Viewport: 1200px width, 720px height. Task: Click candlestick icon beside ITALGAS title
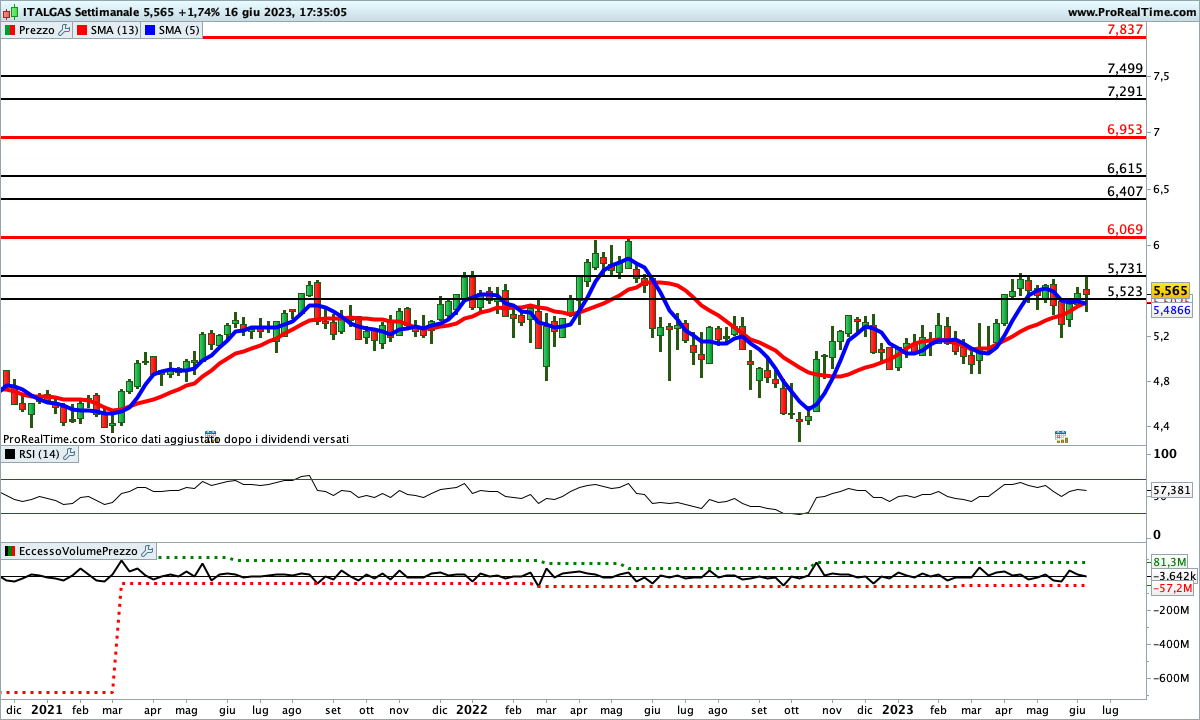(x=9, y=12)
